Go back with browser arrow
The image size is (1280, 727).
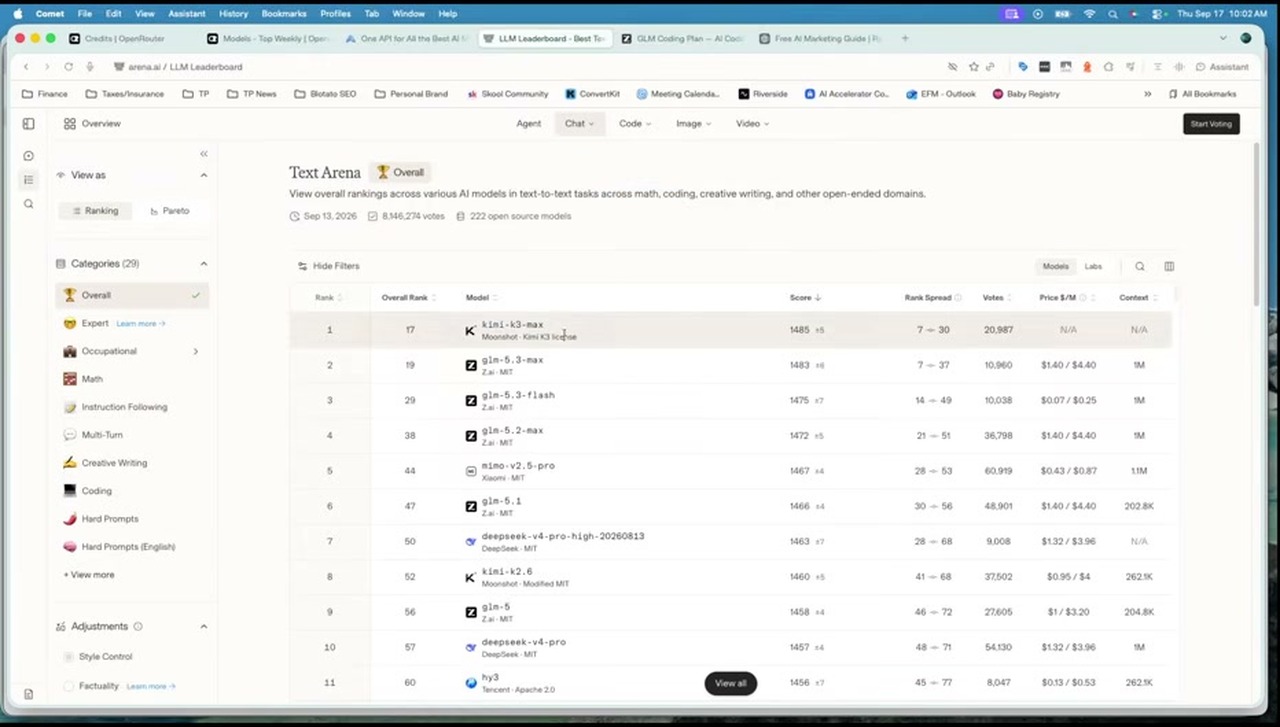point(26,67)
